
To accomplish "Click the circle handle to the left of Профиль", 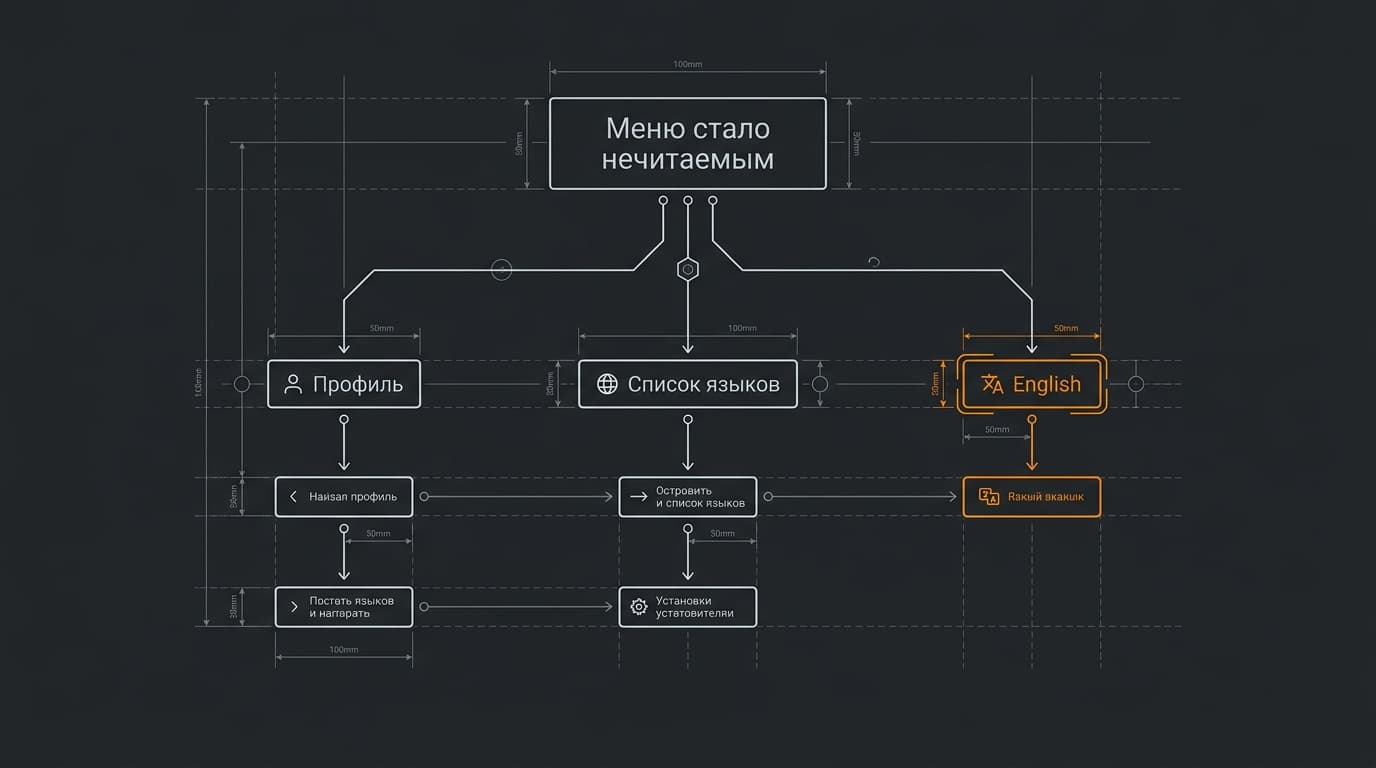I will [x=242, y=384].
